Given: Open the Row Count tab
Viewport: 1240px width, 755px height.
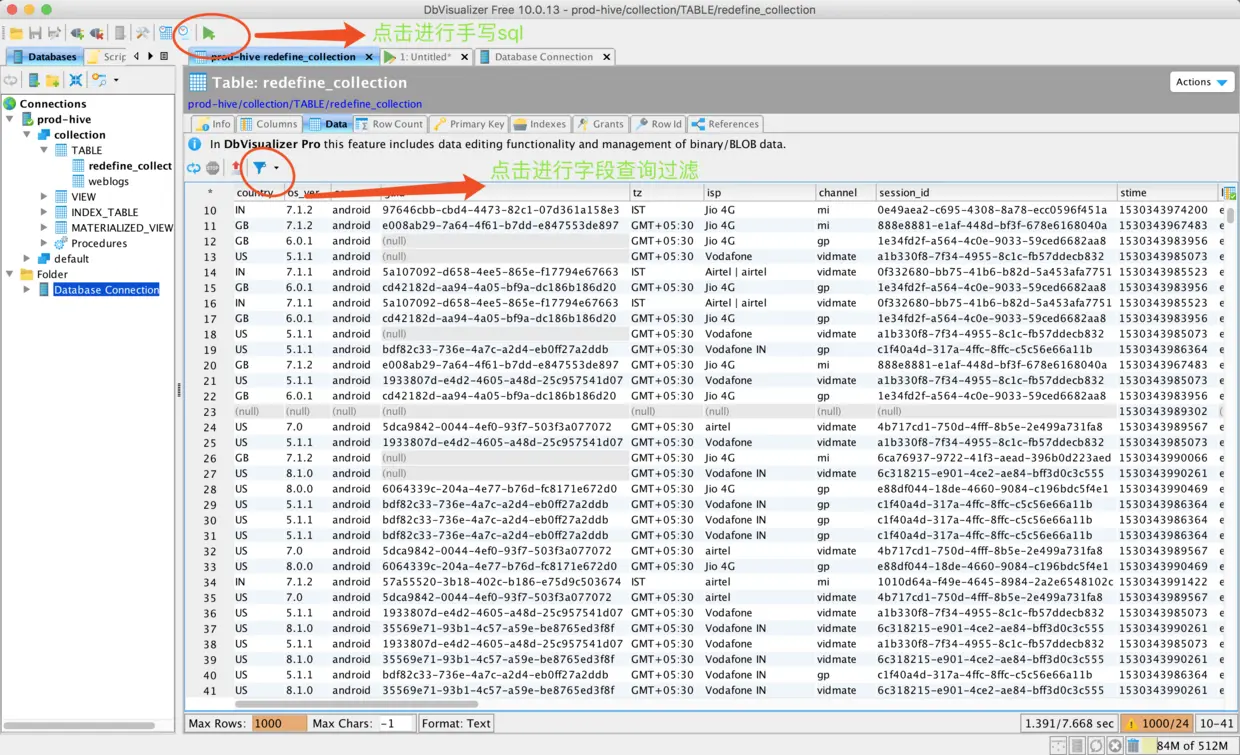Looking at the screenshot, I should coord(390,124).
